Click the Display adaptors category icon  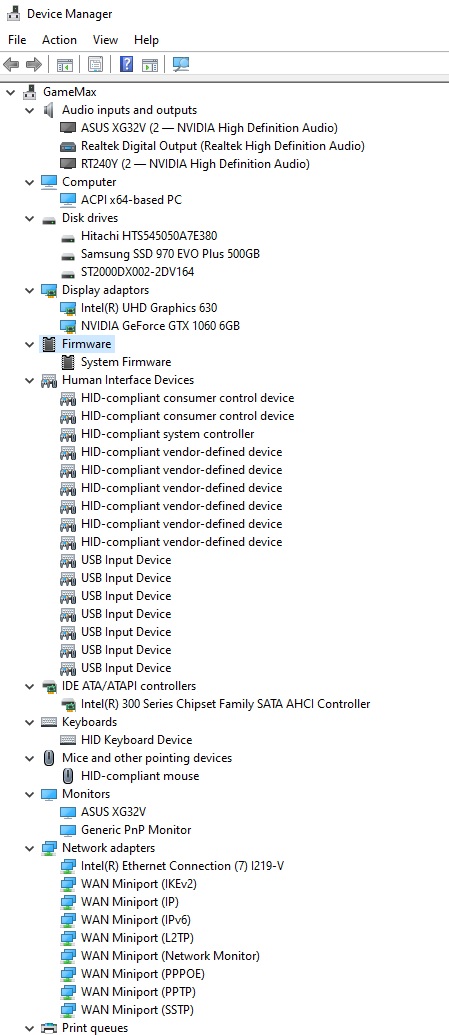click(49, 290)
